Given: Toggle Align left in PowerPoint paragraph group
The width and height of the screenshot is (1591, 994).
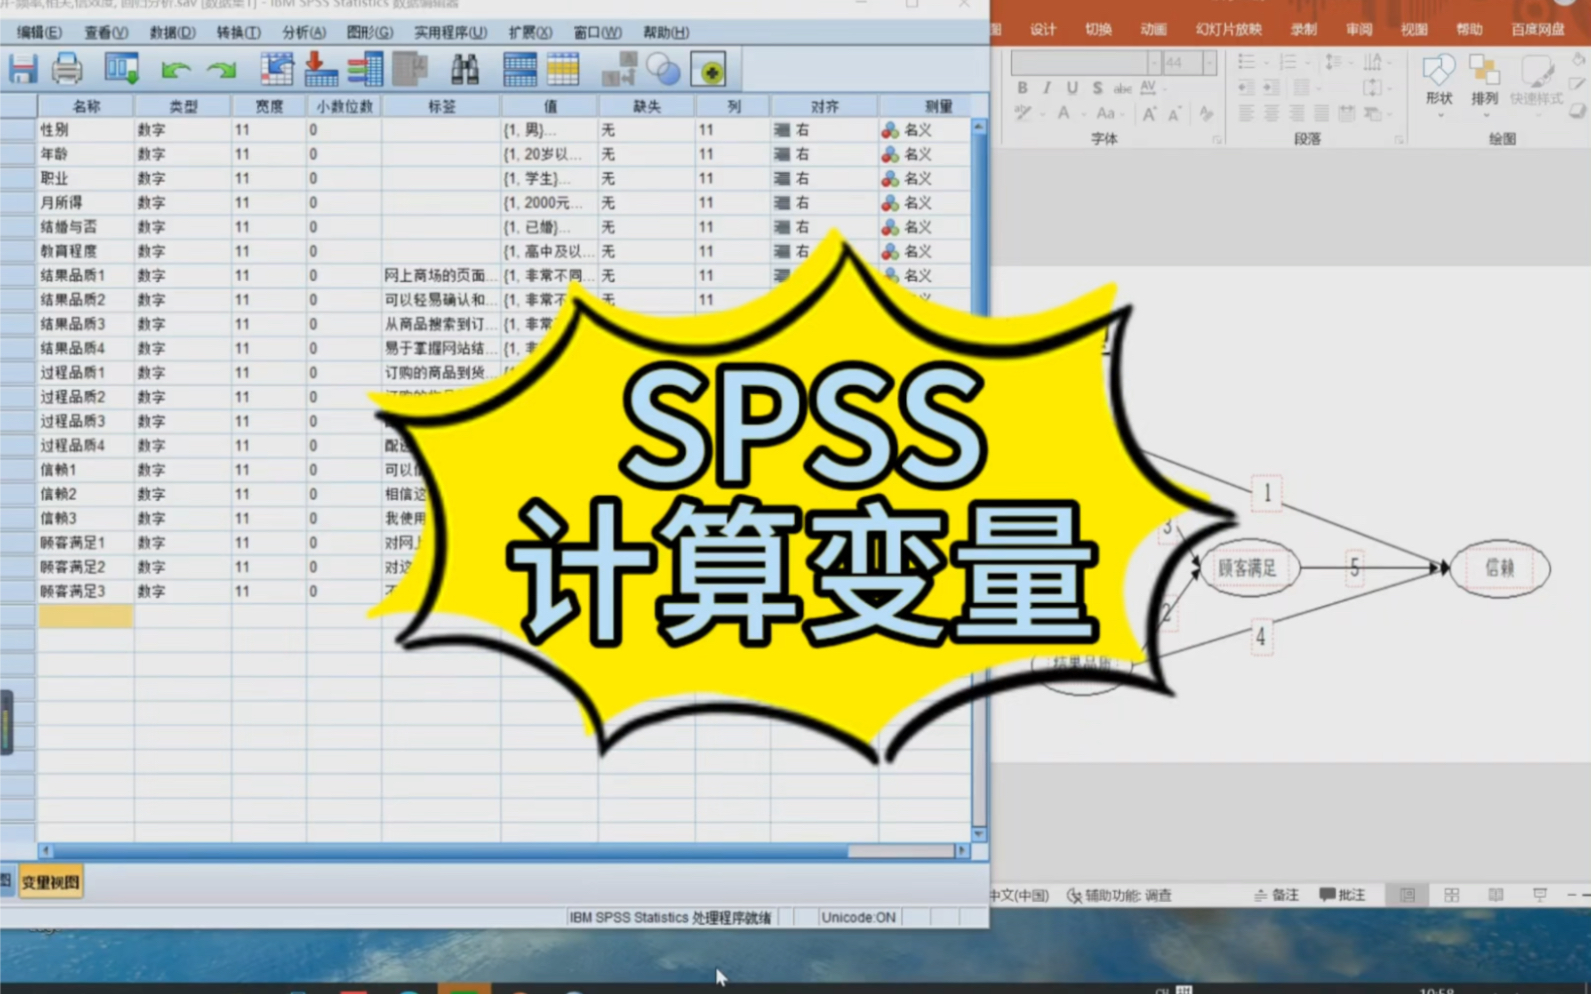Looking at the screenshot, I should click(1246, 114).
